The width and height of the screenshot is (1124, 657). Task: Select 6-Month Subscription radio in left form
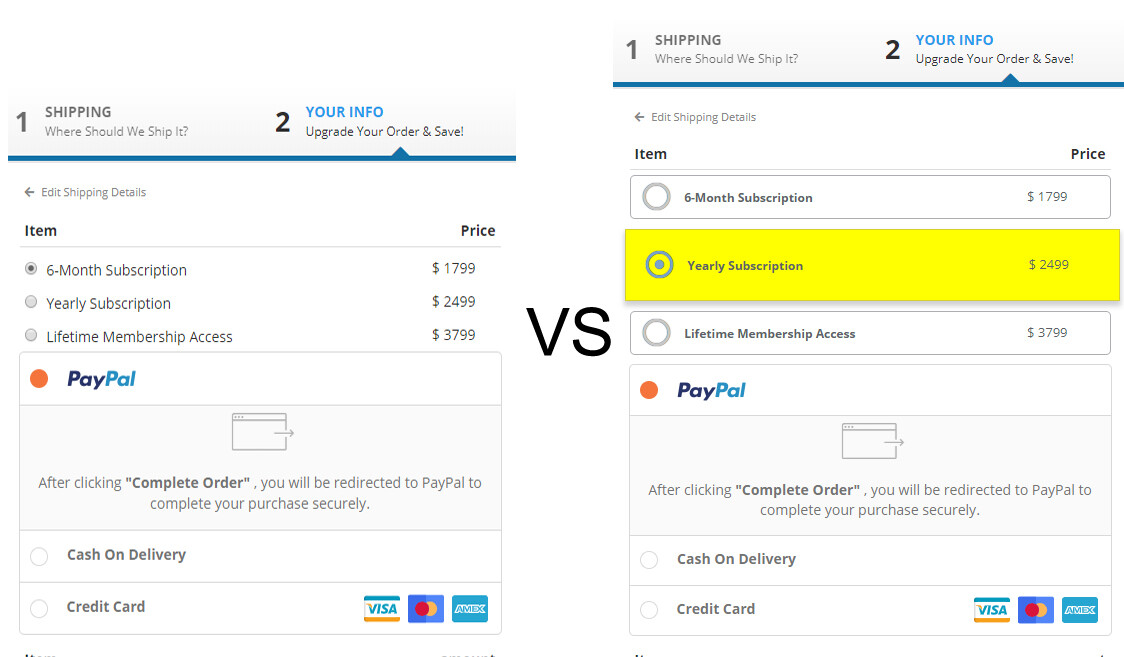pos(31,269)
